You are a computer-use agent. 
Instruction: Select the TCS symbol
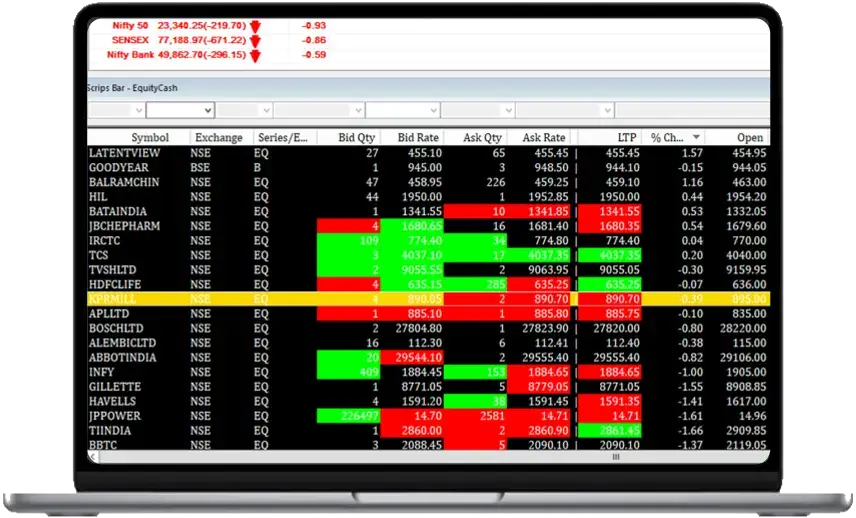click(x=99, y=255)
